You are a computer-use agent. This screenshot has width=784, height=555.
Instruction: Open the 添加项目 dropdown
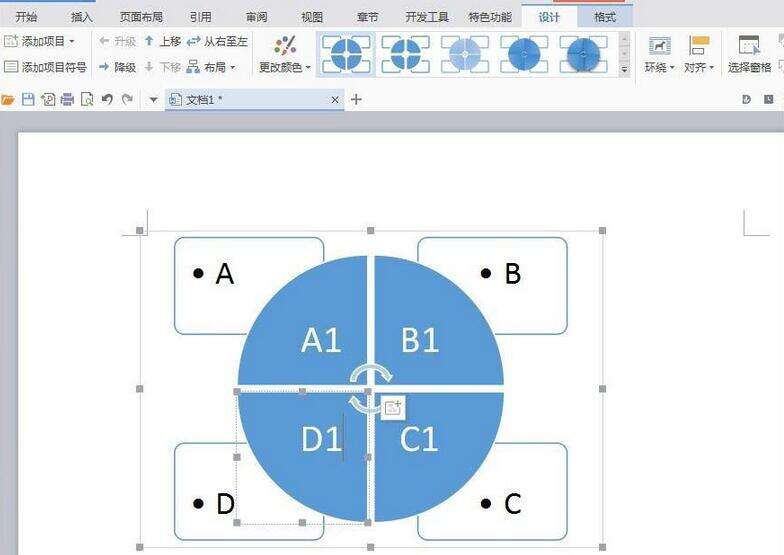tap(40, 41)
